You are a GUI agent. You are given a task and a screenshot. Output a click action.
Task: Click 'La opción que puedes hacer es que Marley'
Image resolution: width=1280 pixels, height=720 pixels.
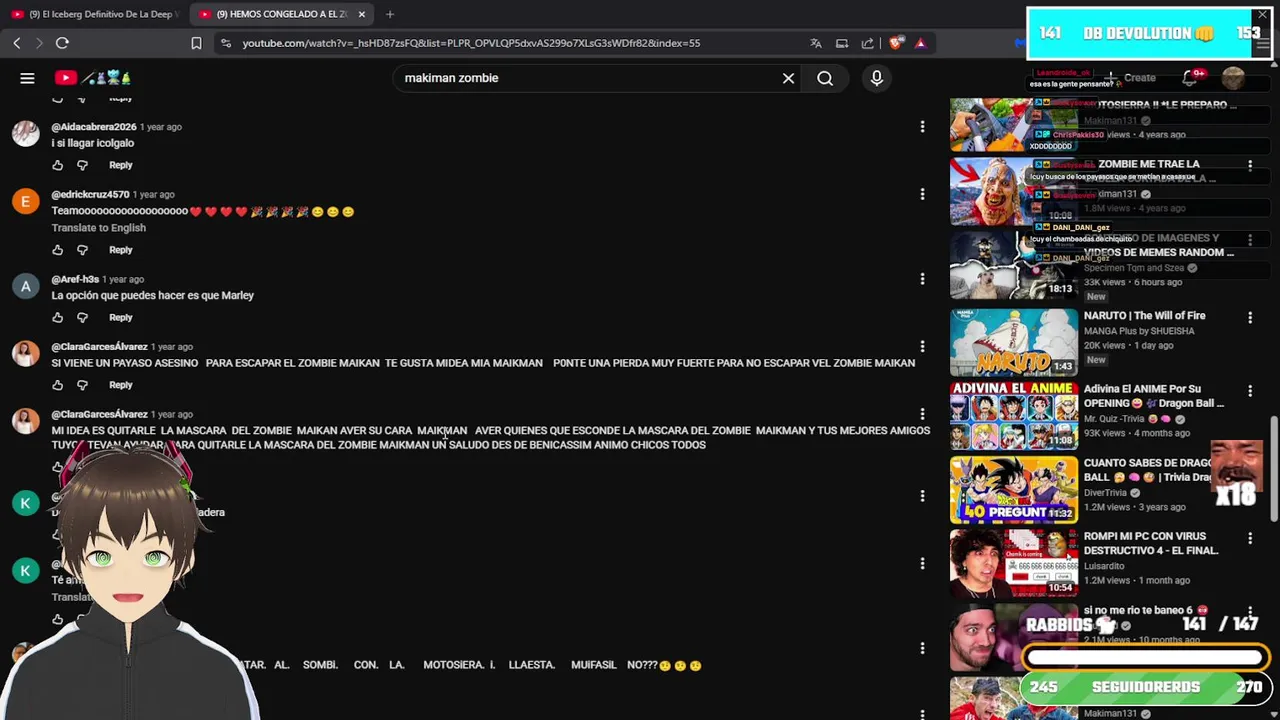click(x=153, y=296)
